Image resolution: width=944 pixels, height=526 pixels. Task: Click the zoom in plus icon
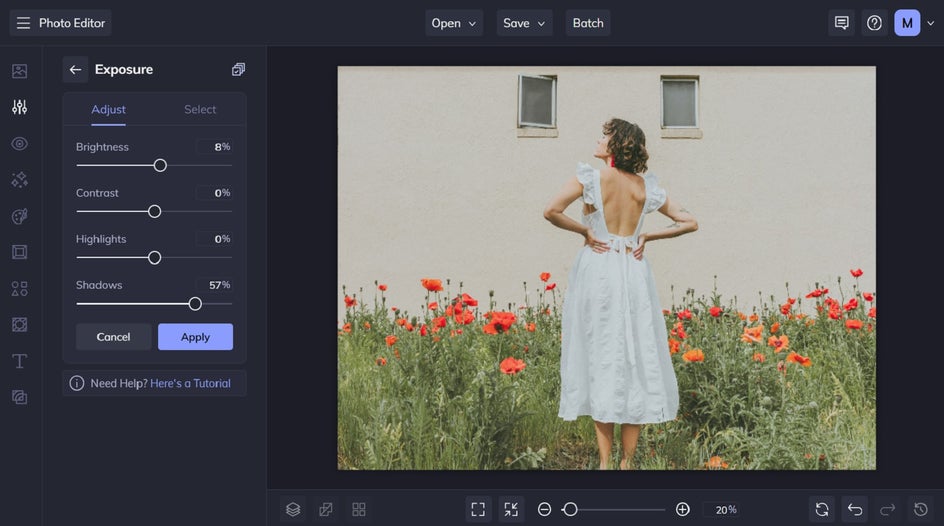coord(683,509)
